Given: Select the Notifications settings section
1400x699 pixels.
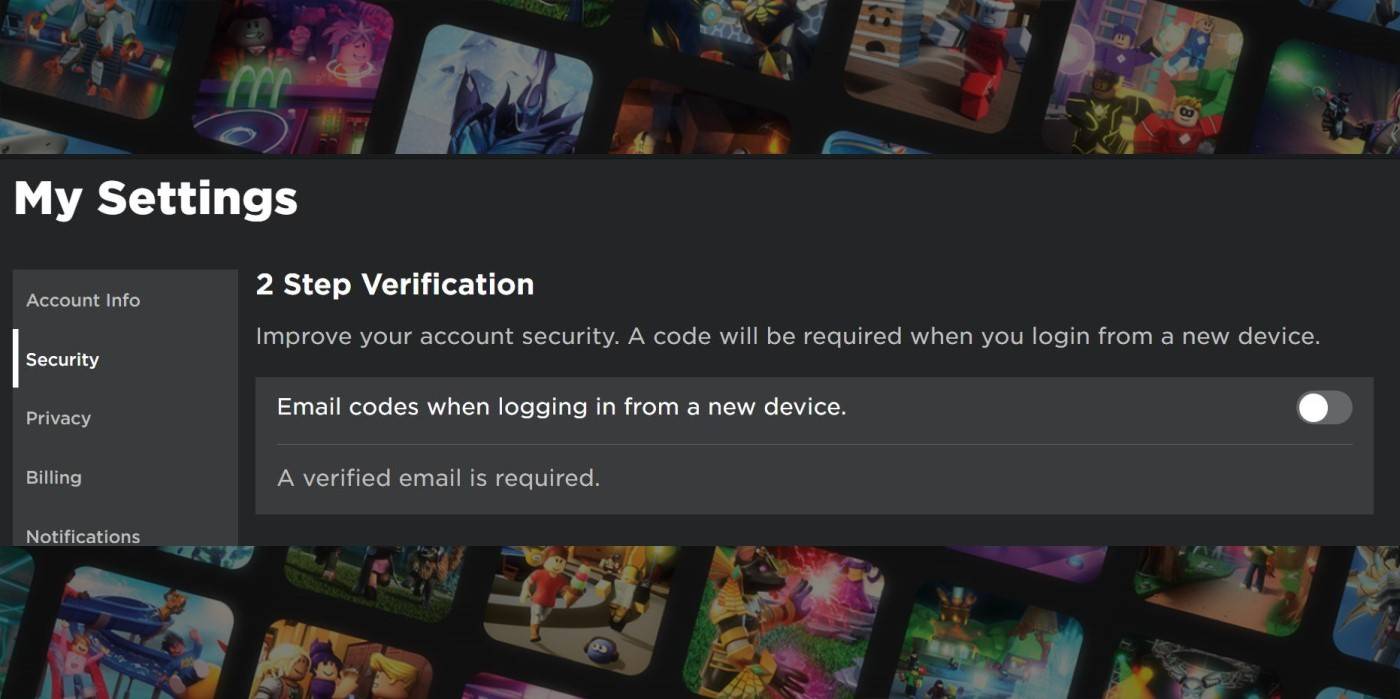Looking at the screenshot, I should pyautogui.click(x=83, y=536).
